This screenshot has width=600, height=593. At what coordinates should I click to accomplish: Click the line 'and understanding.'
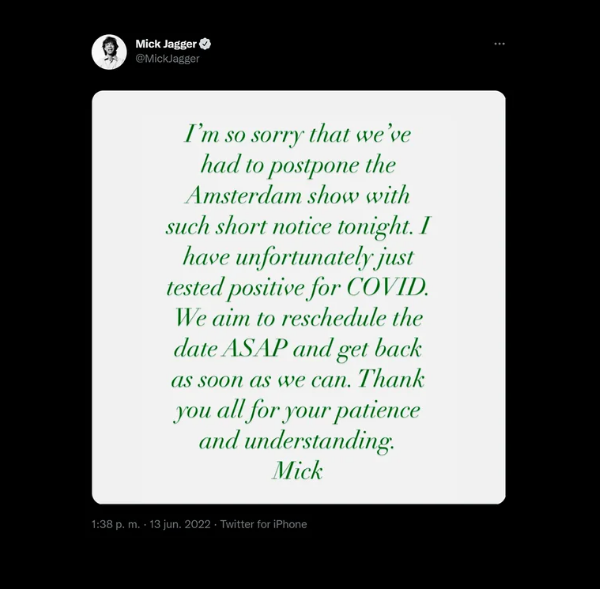click(297, 441)
